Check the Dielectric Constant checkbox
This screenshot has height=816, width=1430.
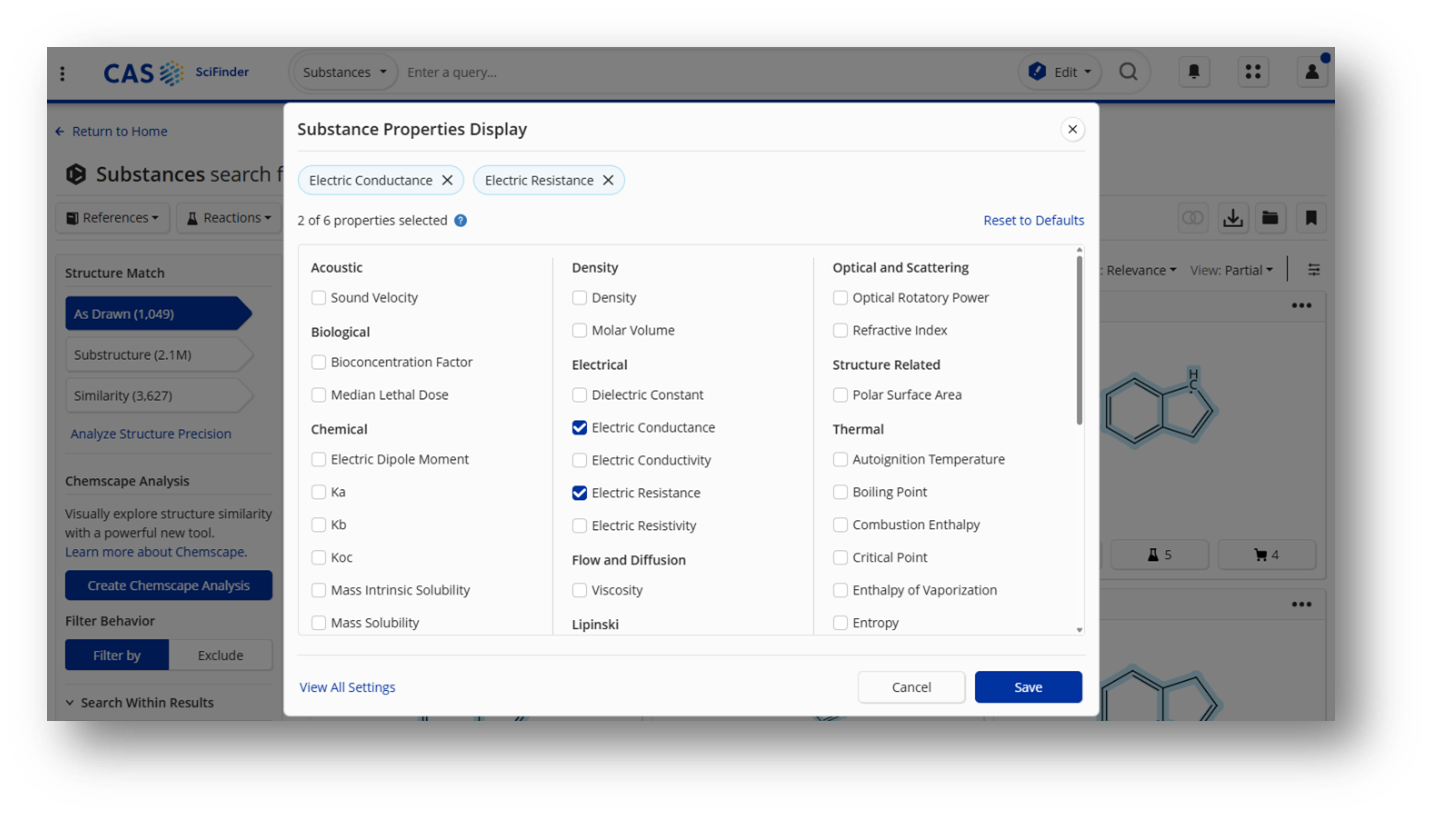(579, 395)
